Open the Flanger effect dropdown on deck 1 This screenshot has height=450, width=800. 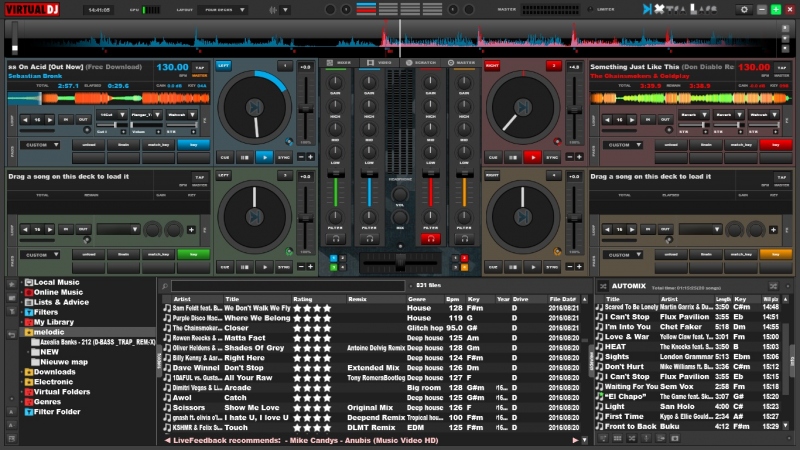point(146,115)
